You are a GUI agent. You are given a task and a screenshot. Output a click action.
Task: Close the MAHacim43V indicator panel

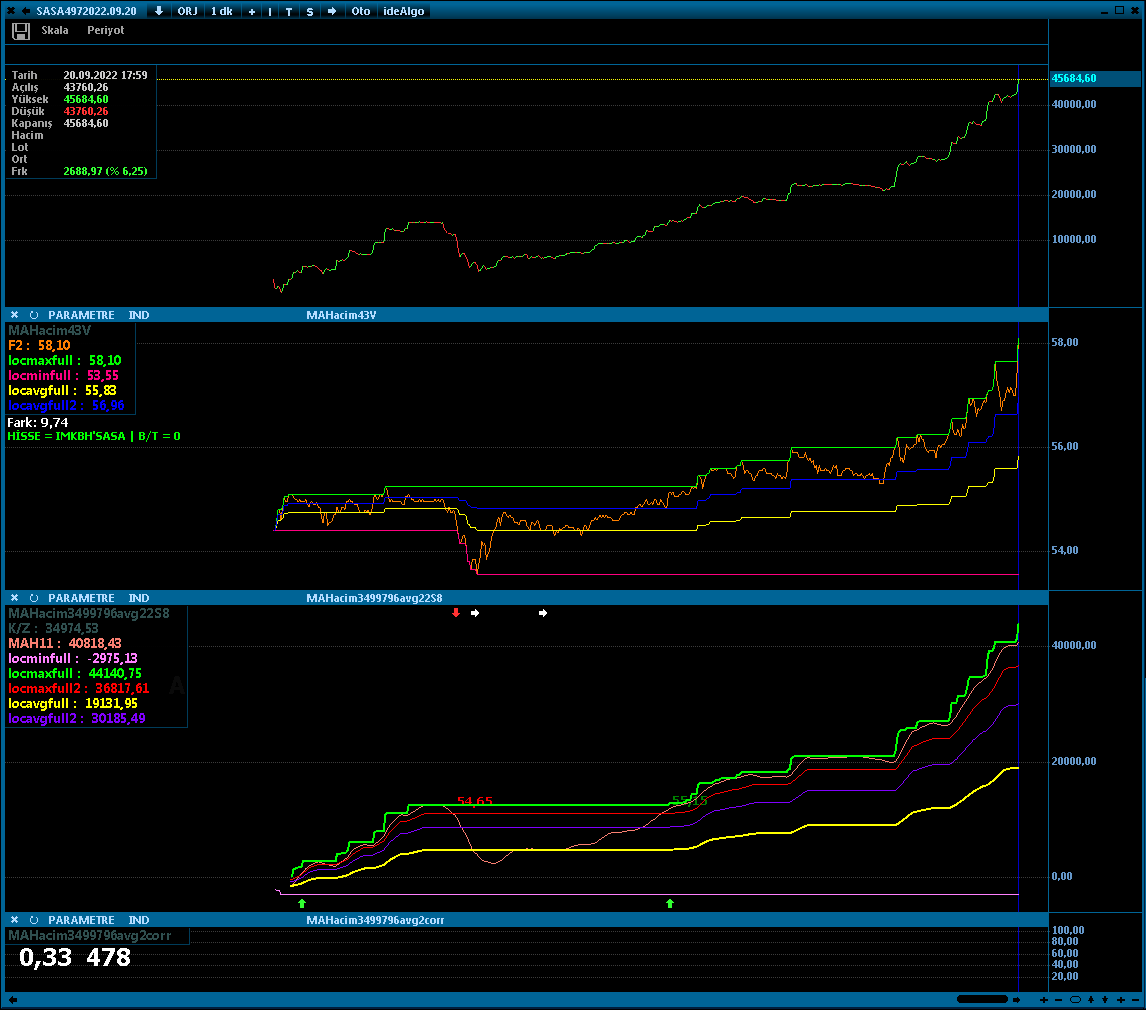pyautogui.click(x=14, y=315)
